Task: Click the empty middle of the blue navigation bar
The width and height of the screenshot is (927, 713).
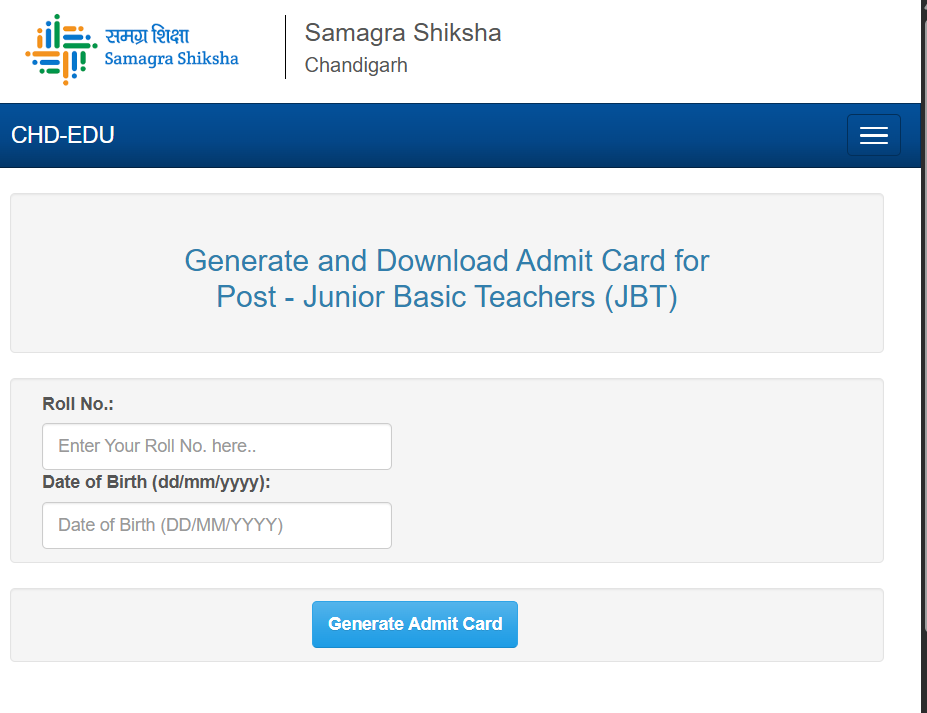Action: click(x=480, y=135)
